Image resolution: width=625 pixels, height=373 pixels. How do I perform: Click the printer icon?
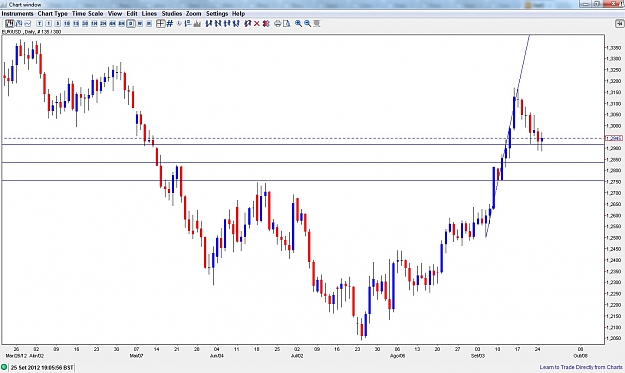(x=277, y=24)
